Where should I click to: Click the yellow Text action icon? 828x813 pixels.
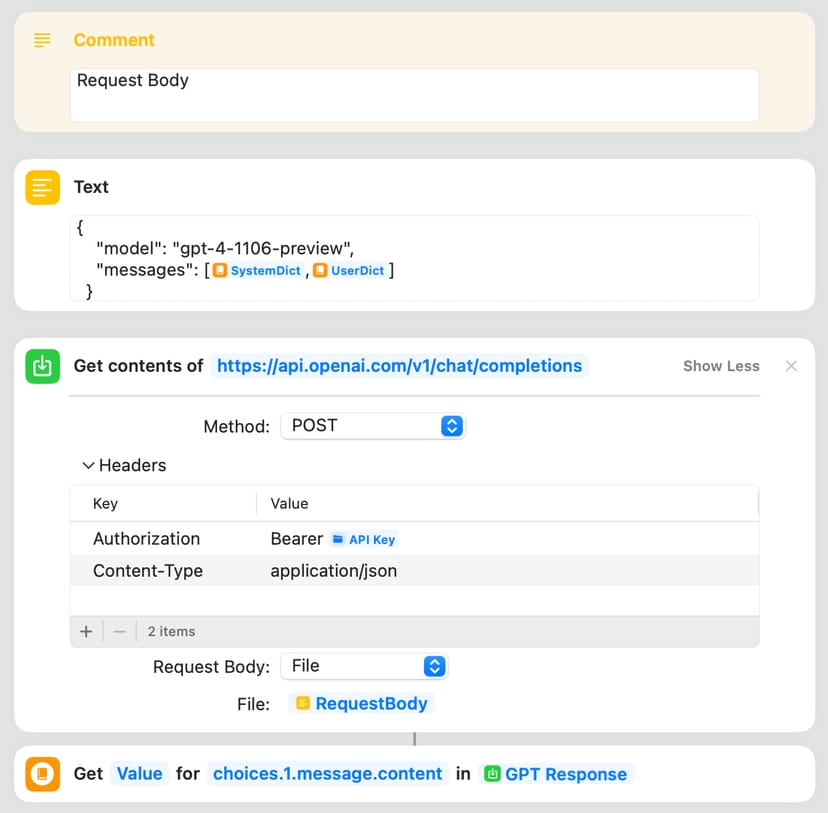pos(42,187)
